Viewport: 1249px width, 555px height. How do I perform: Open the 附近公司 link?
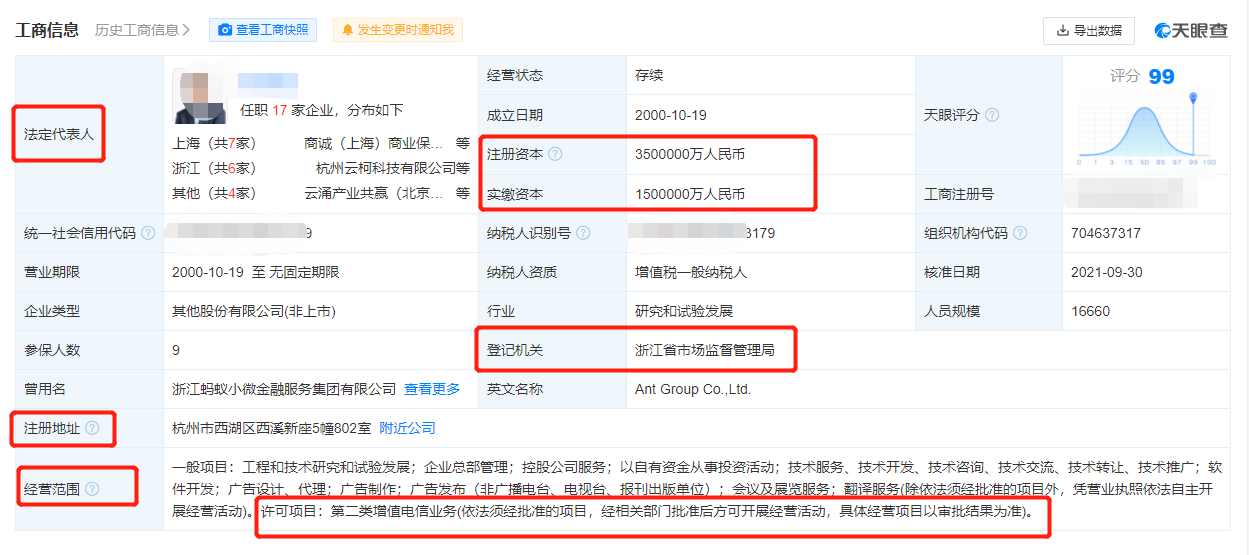point(407,428)
